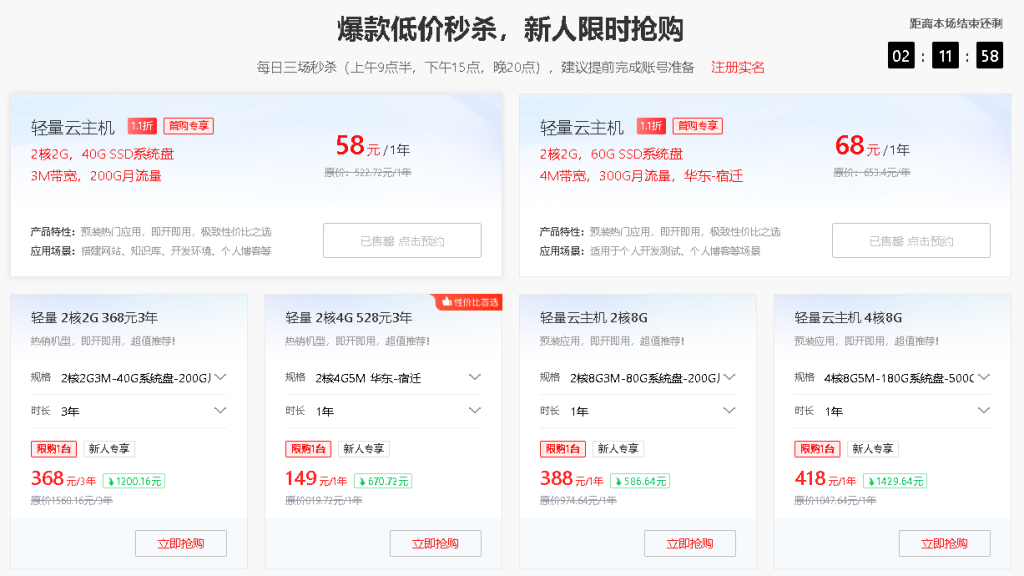
Task: Click 立即抢购 for the 149元 2核4G plan
Action: pos(435,543)
